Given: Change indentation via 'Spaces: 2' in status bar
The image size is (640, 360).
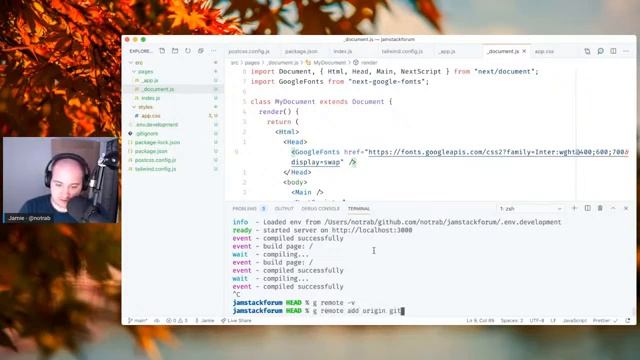Looking at the screenshot, I should pos(512,321).
